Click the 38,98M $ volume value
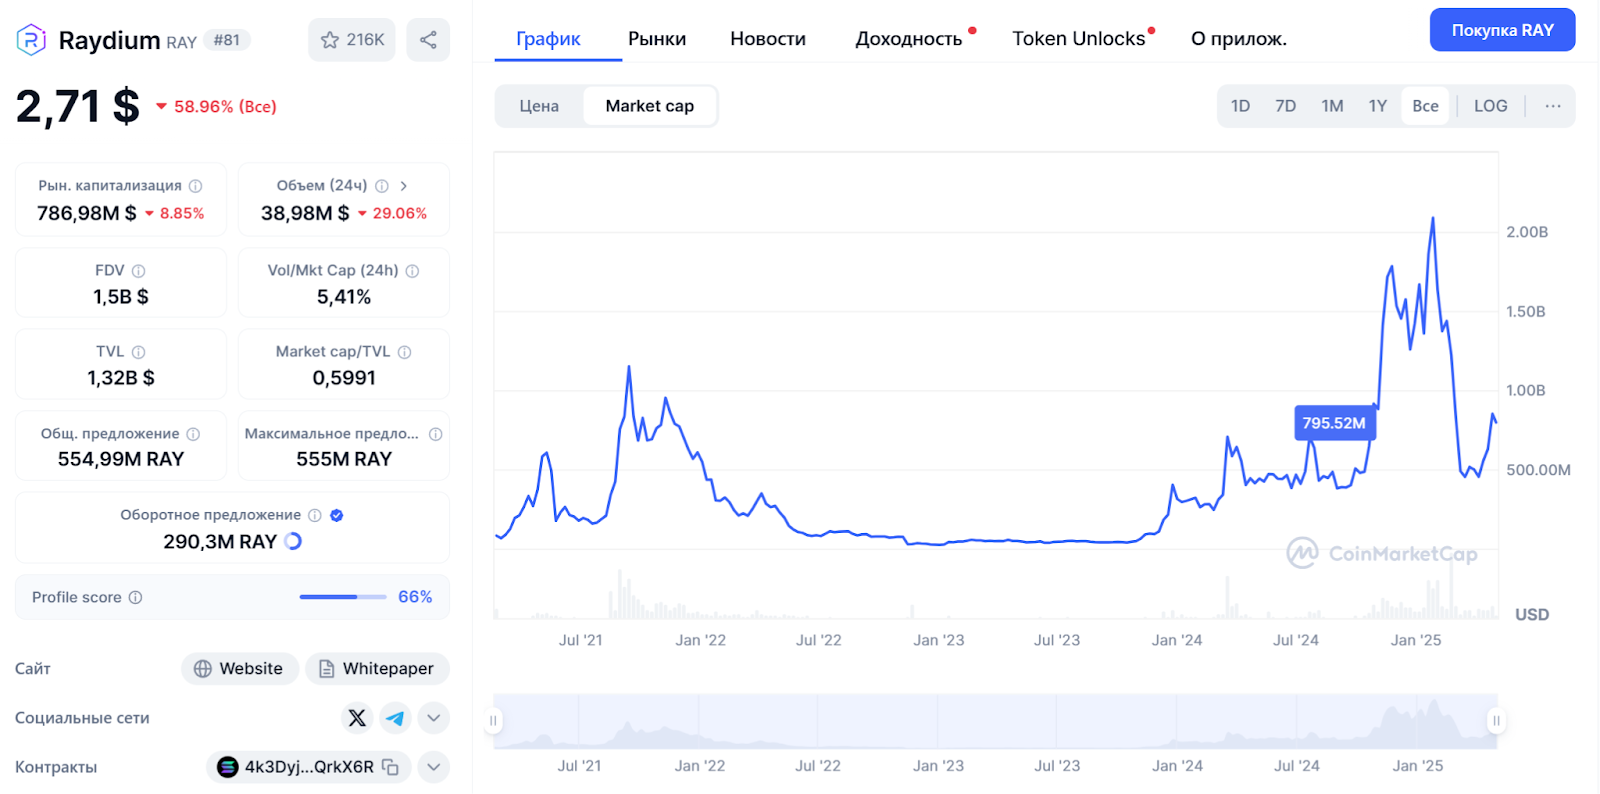This screenshot has height=794, width=1600. 305,213
